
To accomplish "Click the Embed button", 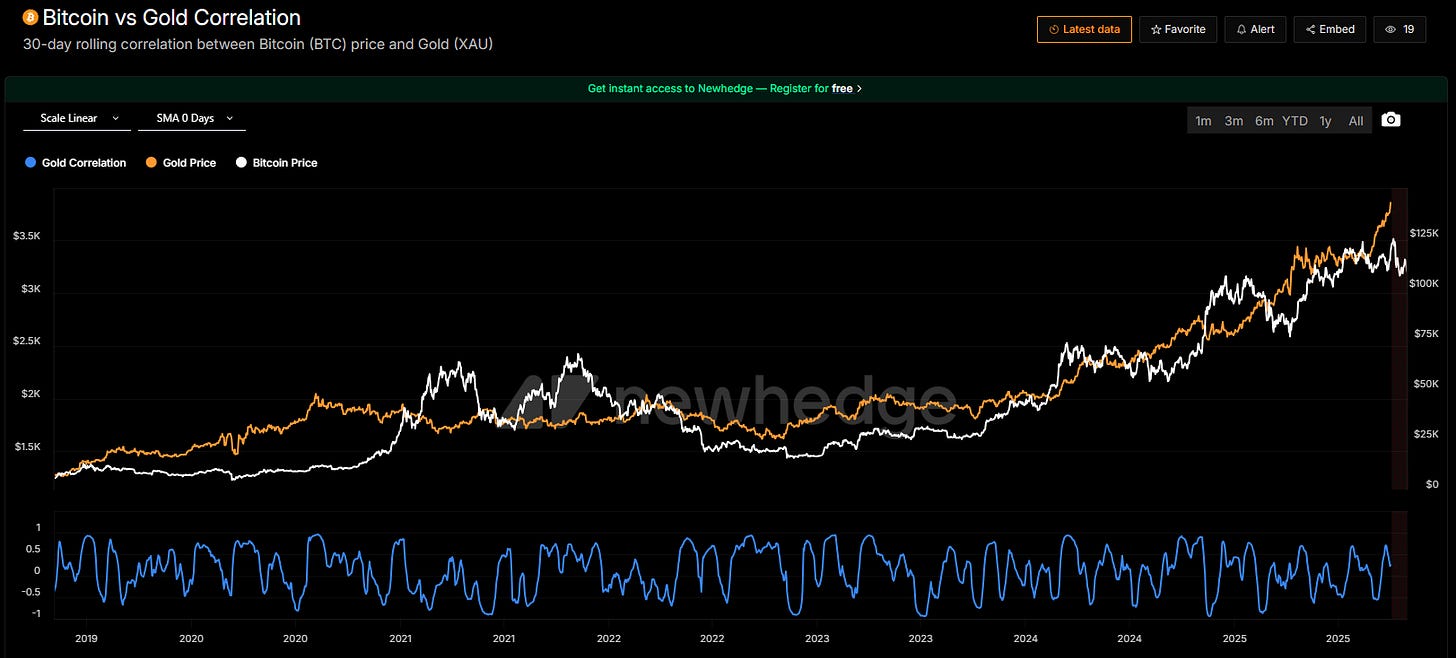I will click(1330, 29).
